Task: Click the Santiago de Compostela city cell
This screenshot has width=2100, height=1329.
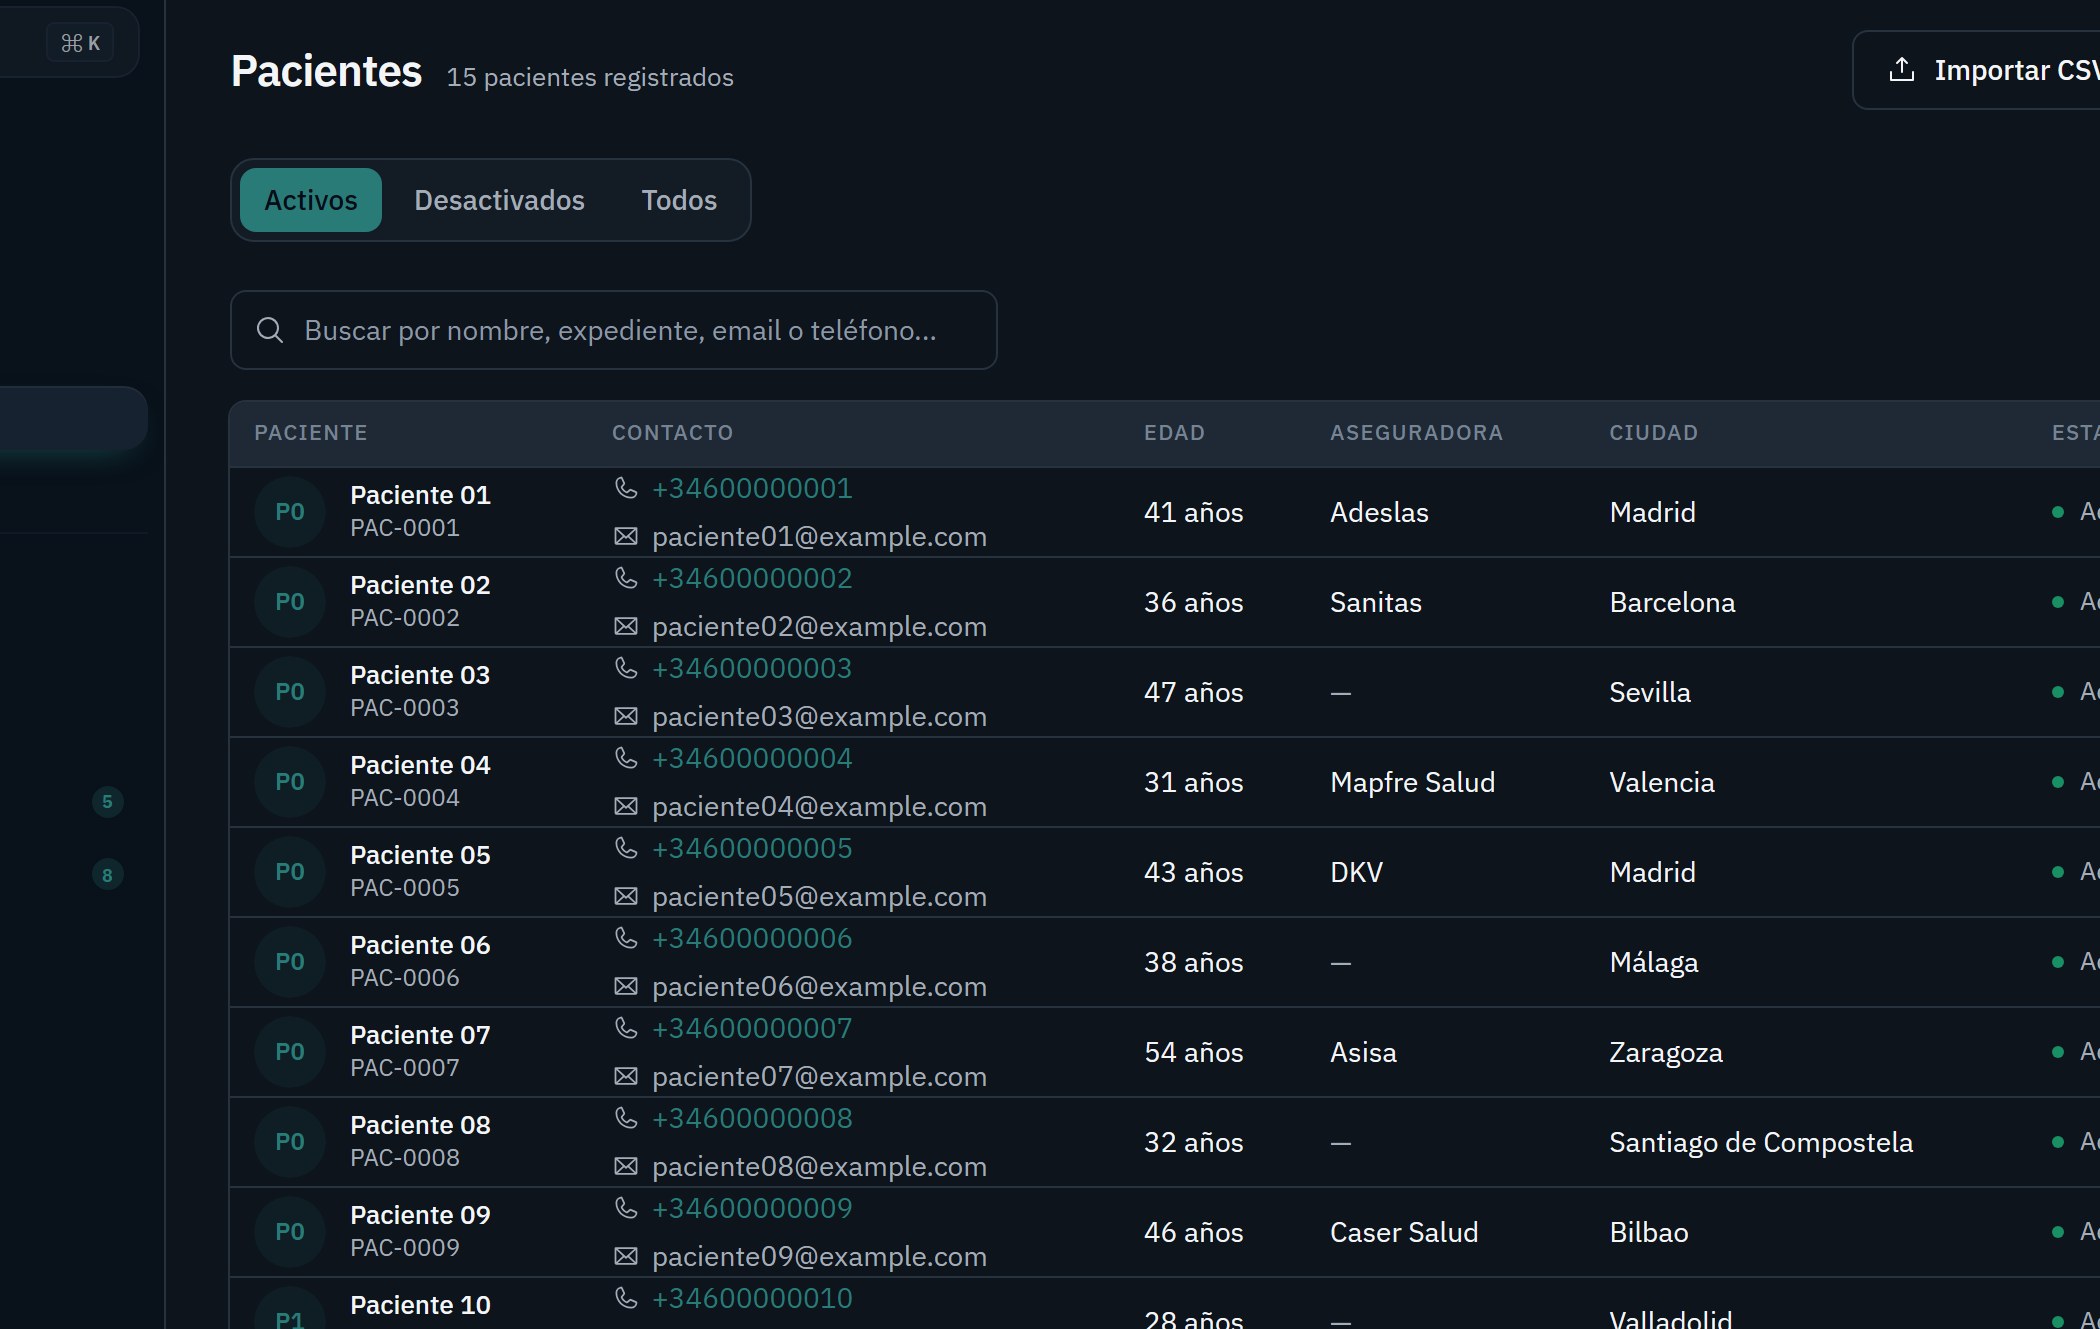Action: (x=1761, y=1142)
